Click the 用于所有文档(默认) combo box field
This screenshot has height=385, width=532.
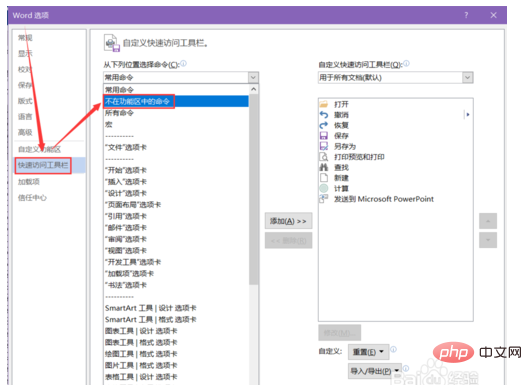[395, 77]
